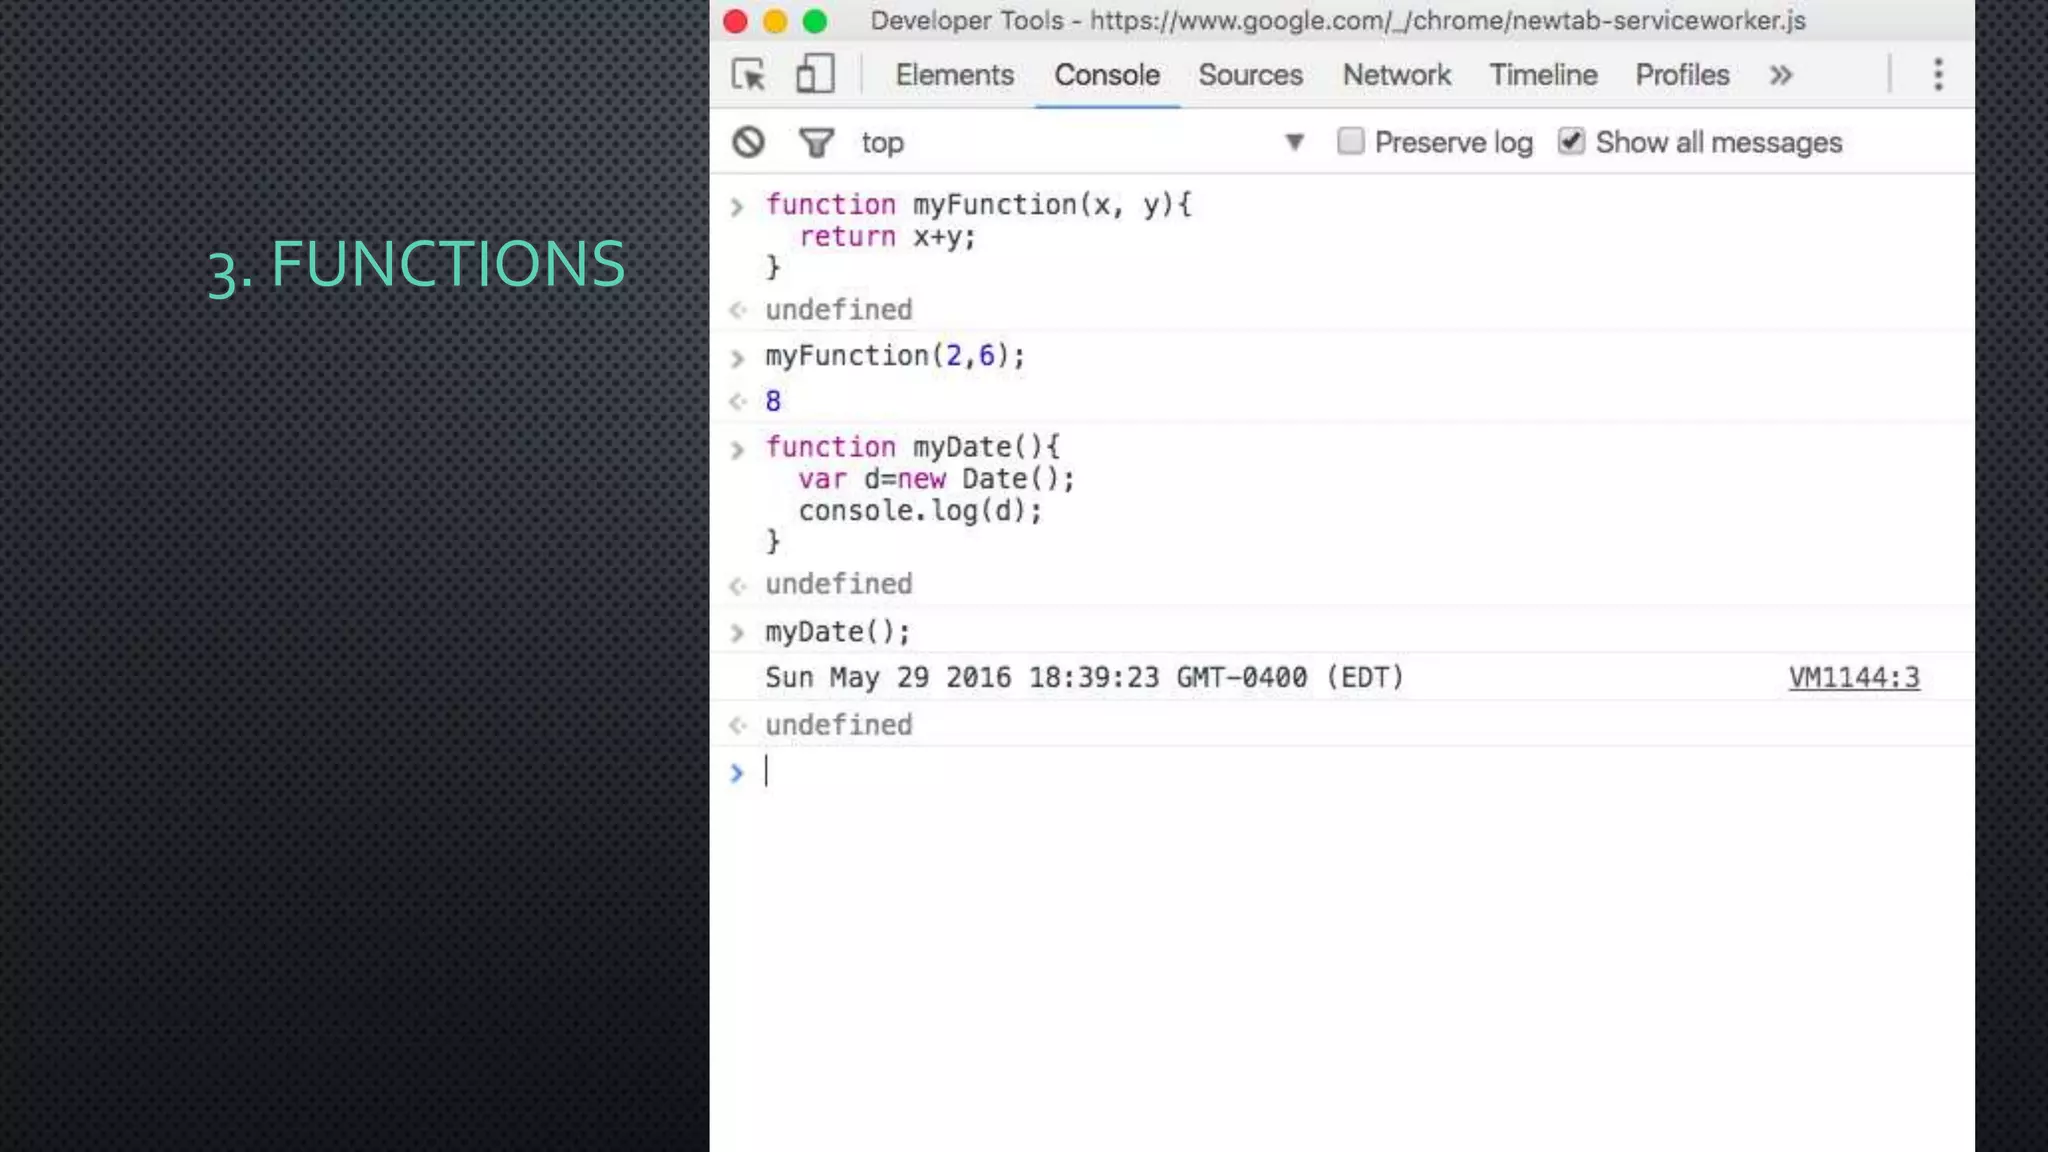Click the 'myDate();' console entry
2048x1152 pixels.
pyautogui.click(x=838, y=632)
